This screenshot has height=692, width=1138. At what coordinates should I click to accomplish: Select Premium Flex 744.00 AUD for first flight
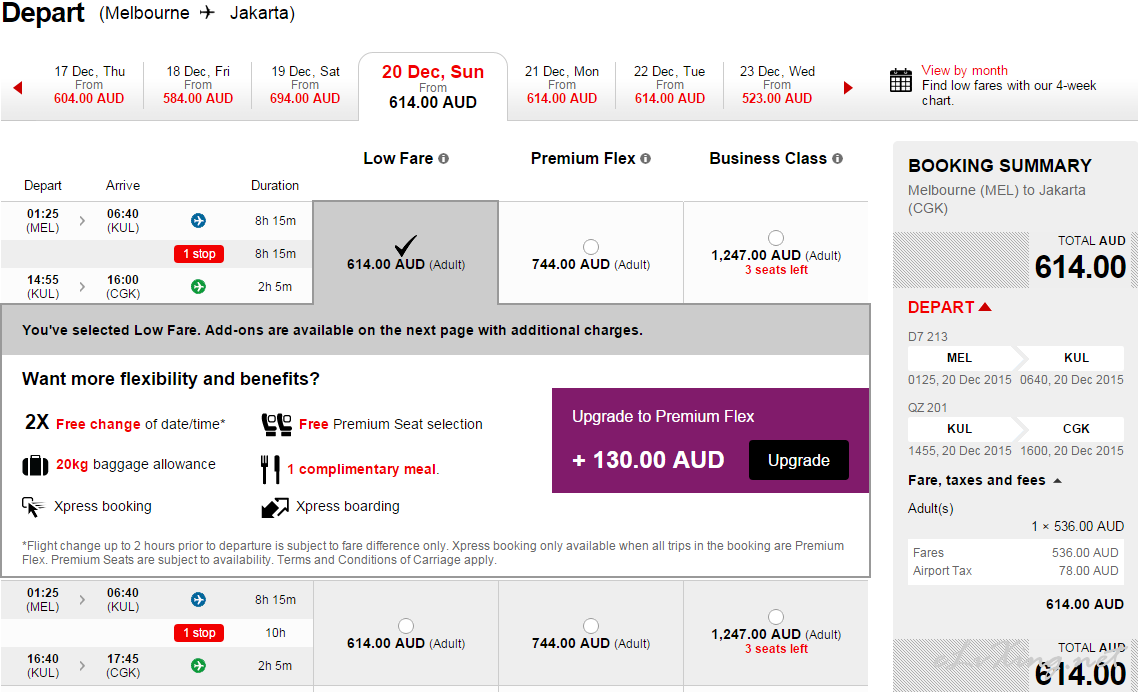click(x=591, y=247)
